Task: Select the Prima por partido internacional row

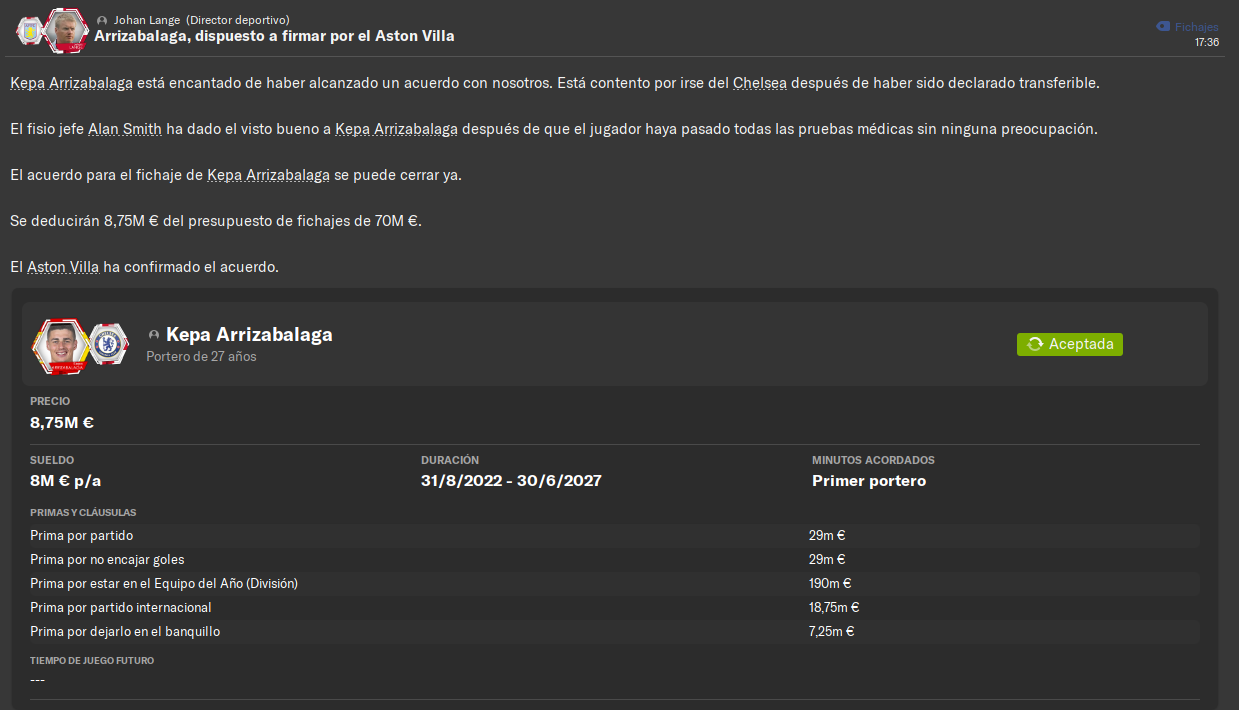Action: [614, 607]
